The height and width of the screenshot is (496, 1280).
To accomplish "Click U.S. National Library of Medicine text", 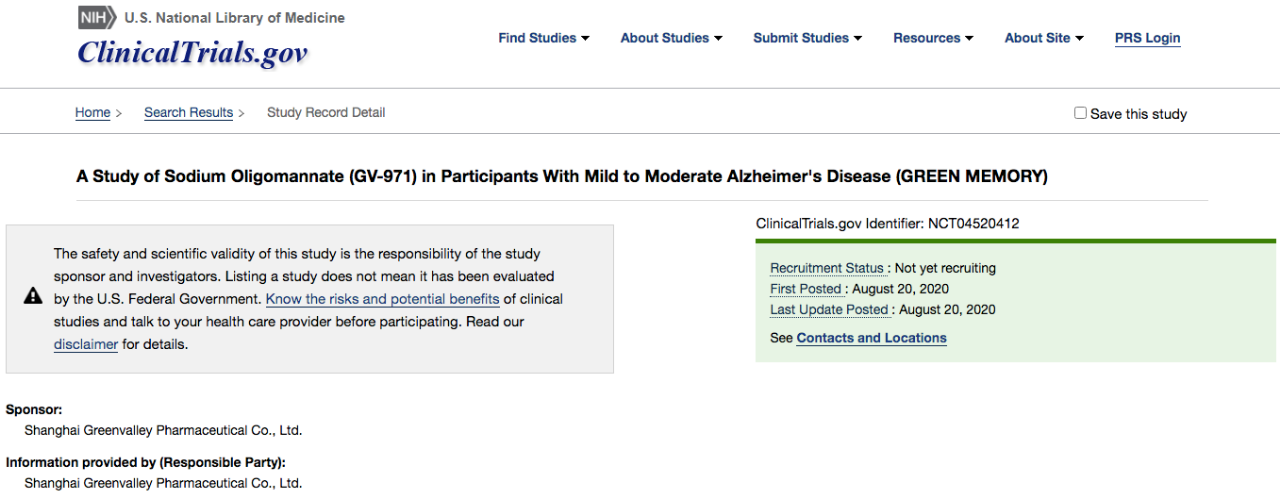I will click(235, 18).
